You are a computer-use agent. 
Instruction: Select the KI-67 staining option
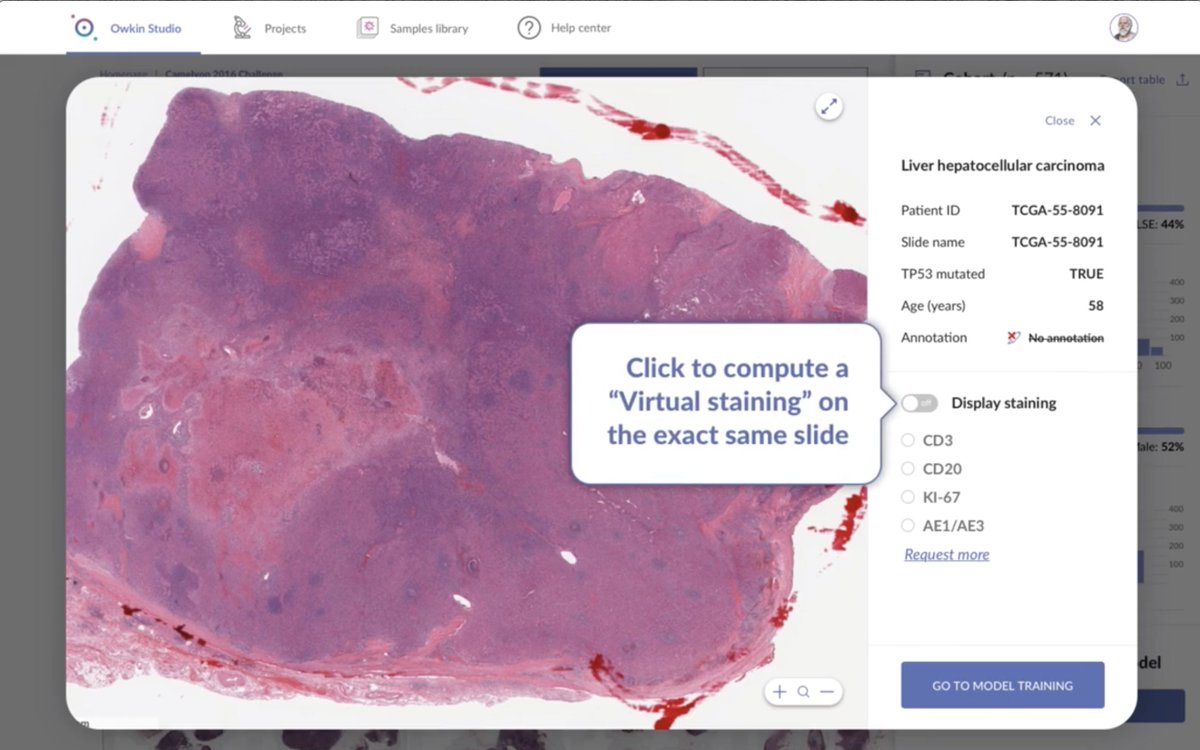pos(908,497)
